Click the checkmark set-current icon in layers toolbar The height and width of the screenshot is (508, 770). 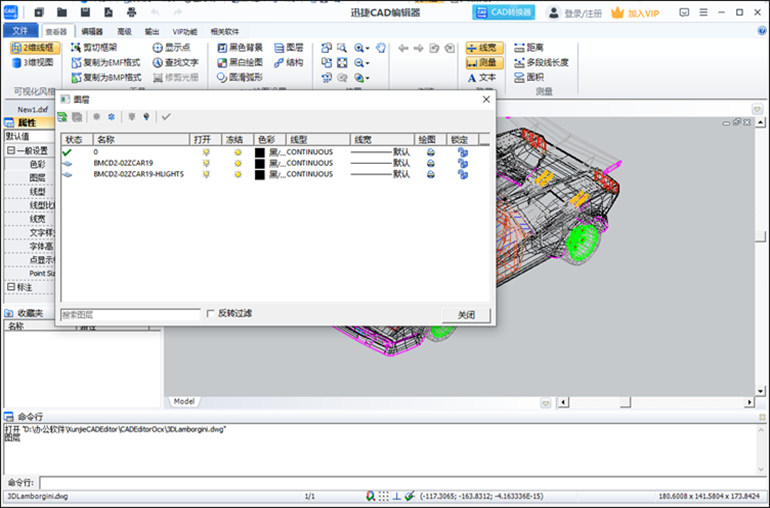[x=166, y=117]
